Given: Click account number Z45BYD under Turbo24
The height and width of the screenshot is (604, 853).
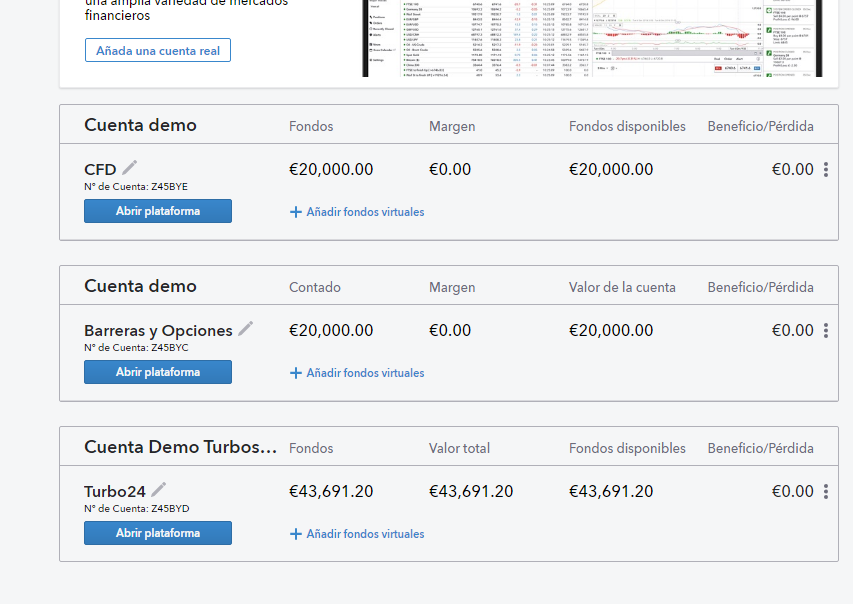Looking at the screenshot, I should coord(136,509).
